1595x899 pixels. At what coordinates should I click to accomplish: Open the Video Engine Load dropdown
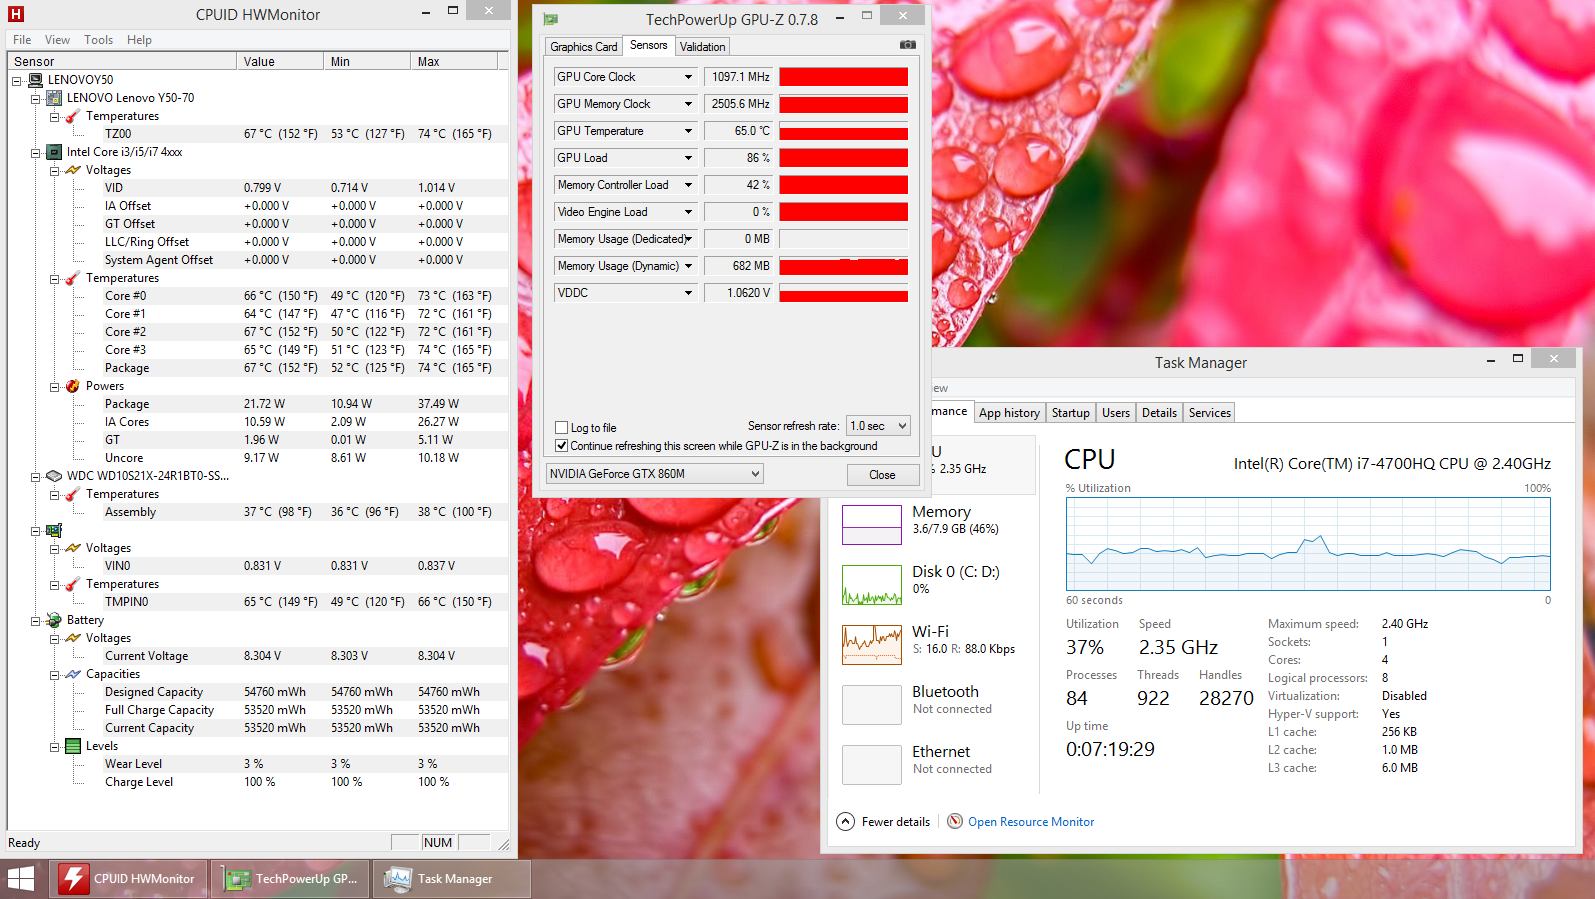point(688,212)
